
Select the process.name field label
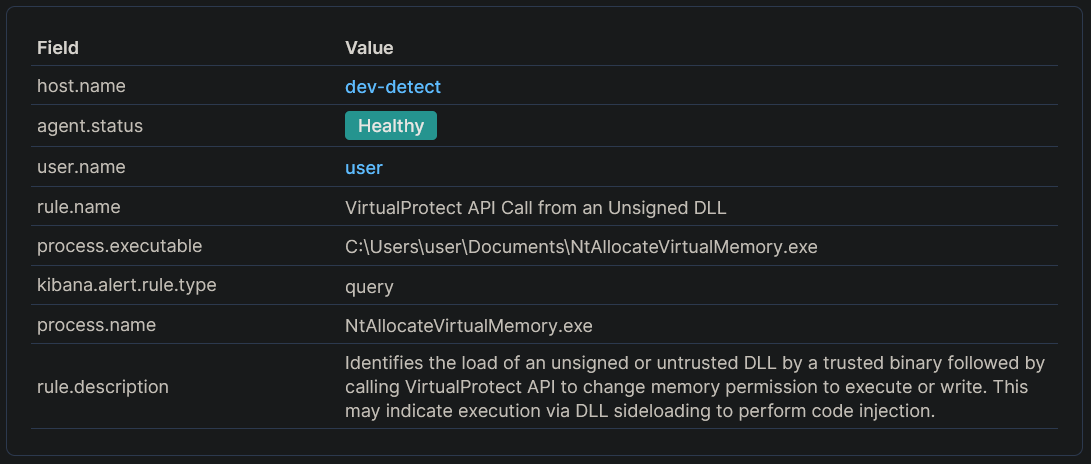(x=96, y=325)
